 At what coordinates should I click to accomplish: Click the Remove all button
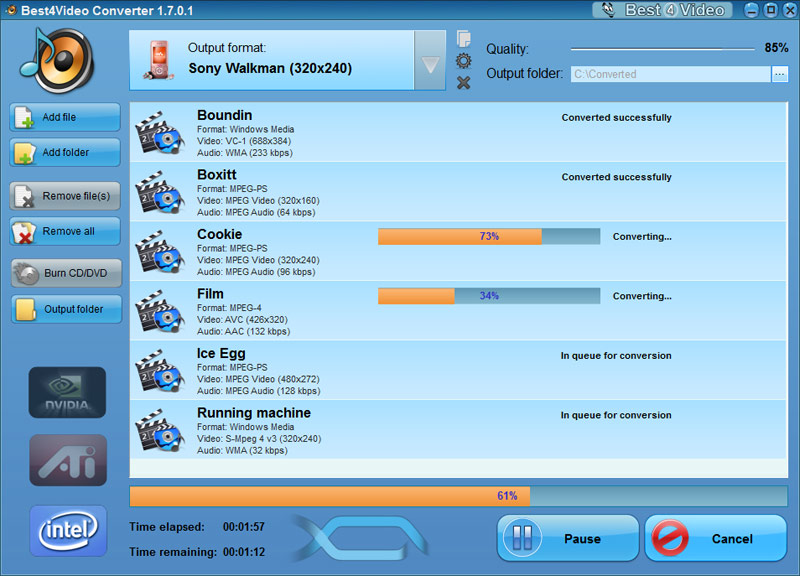(65, 231)
